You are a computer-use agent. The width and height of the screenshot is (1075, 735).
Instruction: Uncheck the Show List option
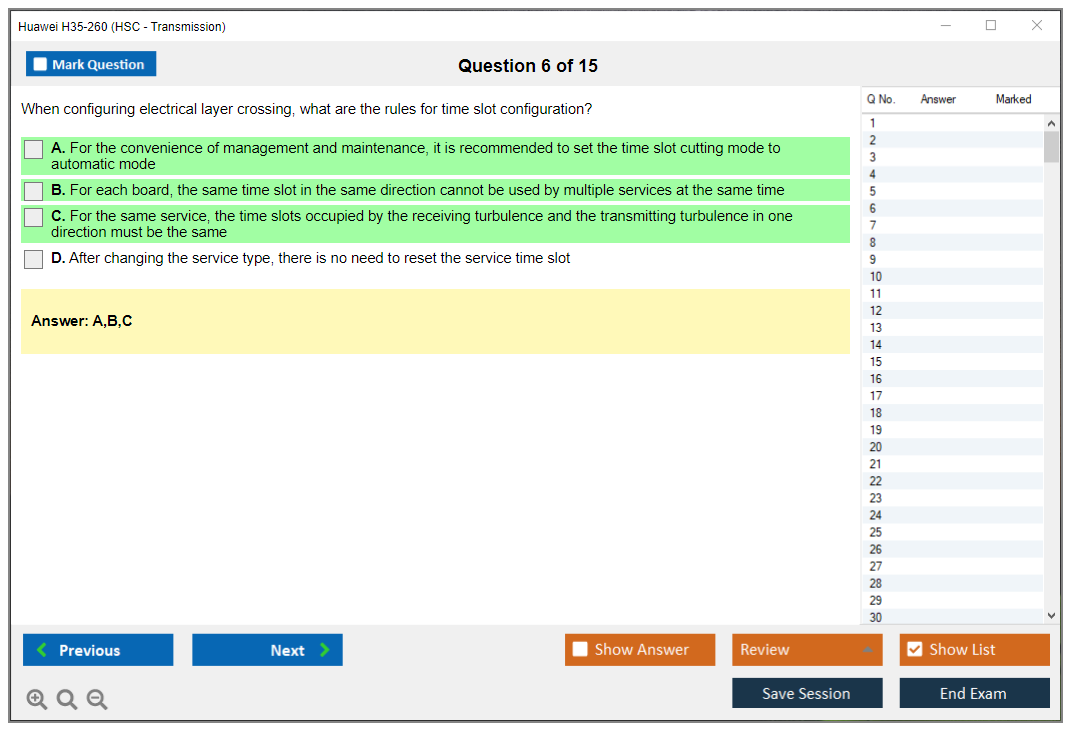tap(914, 650)
